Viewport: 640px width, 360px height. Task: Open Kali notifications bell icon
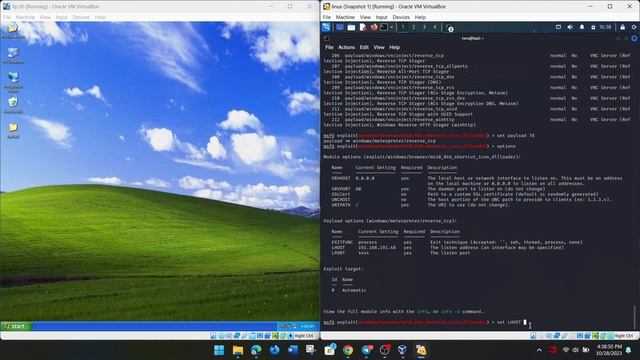point(582,27)
